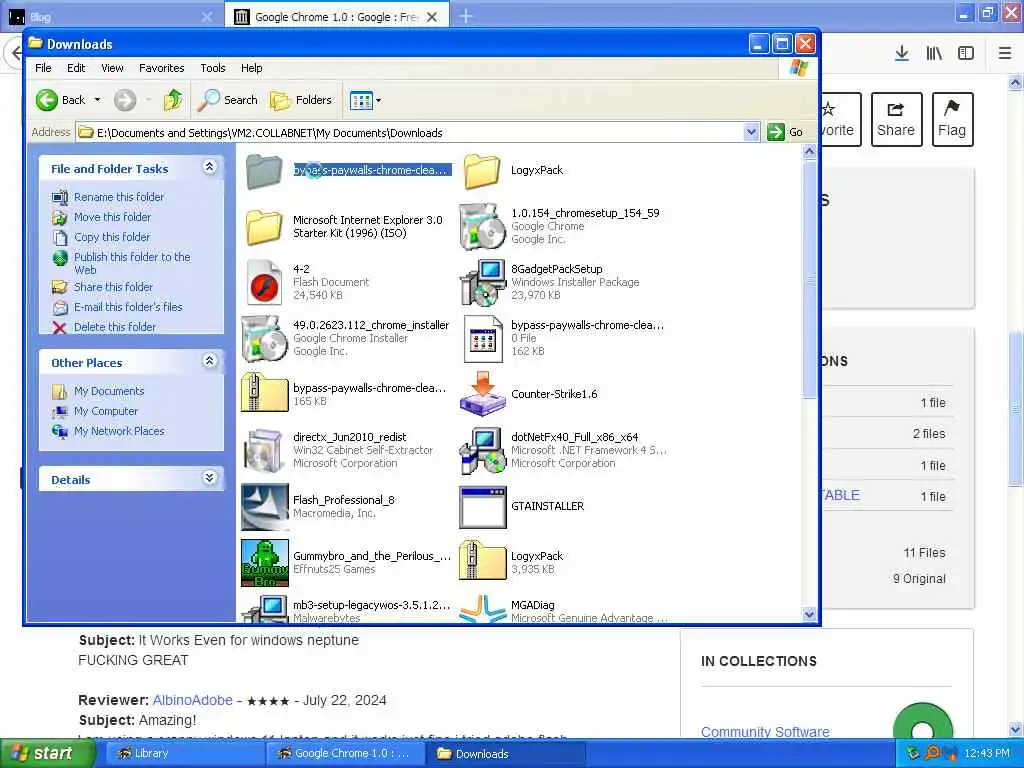Screen dimensions: 1024x768
Task: Click E-mail this folder's files
Action: [x=128, y=307]
